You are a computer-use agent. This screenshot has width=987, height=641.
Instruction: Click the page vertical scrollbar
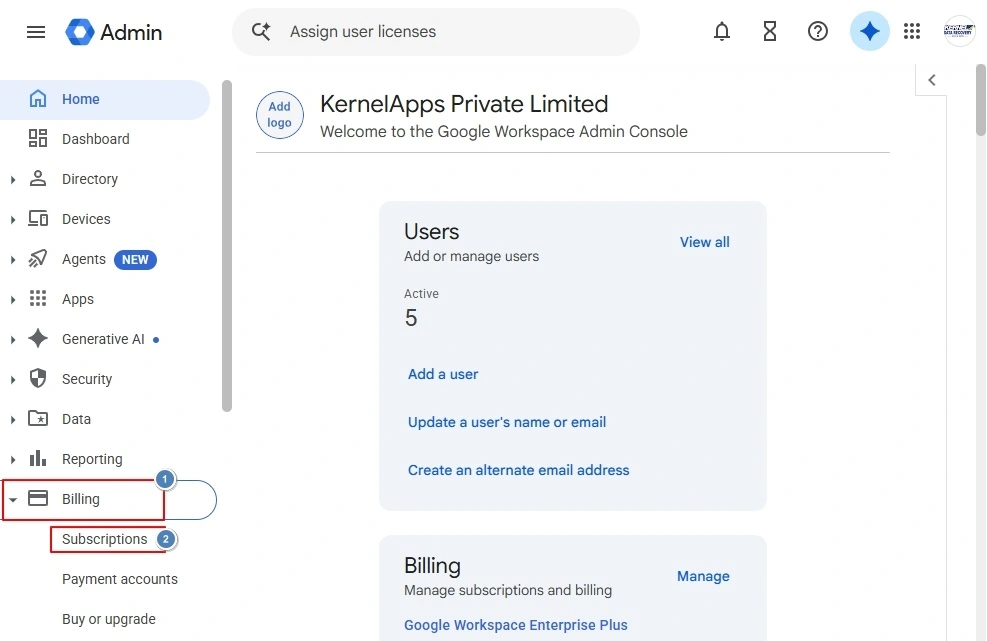981,99
